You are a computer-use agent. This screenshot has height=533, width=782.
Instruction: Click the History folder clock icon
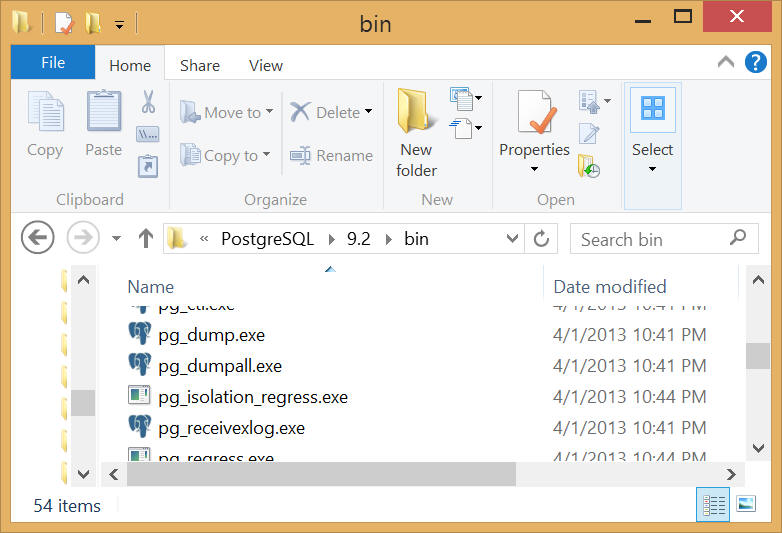tap(588, 167)
